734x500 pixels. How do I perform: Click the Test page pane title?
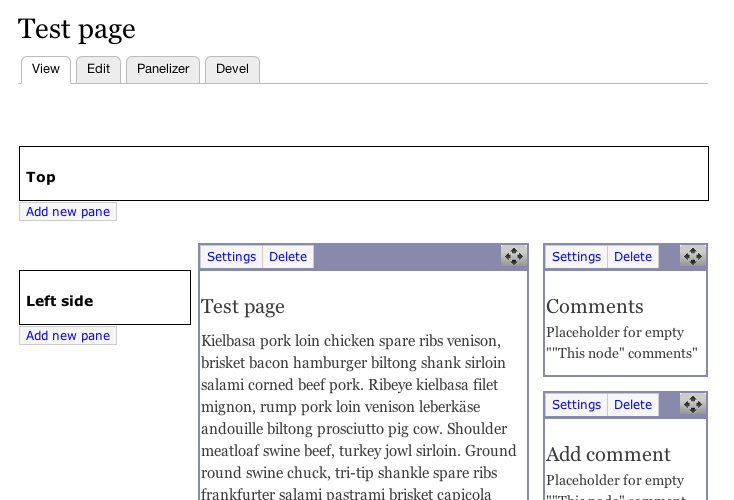point(243,307)
